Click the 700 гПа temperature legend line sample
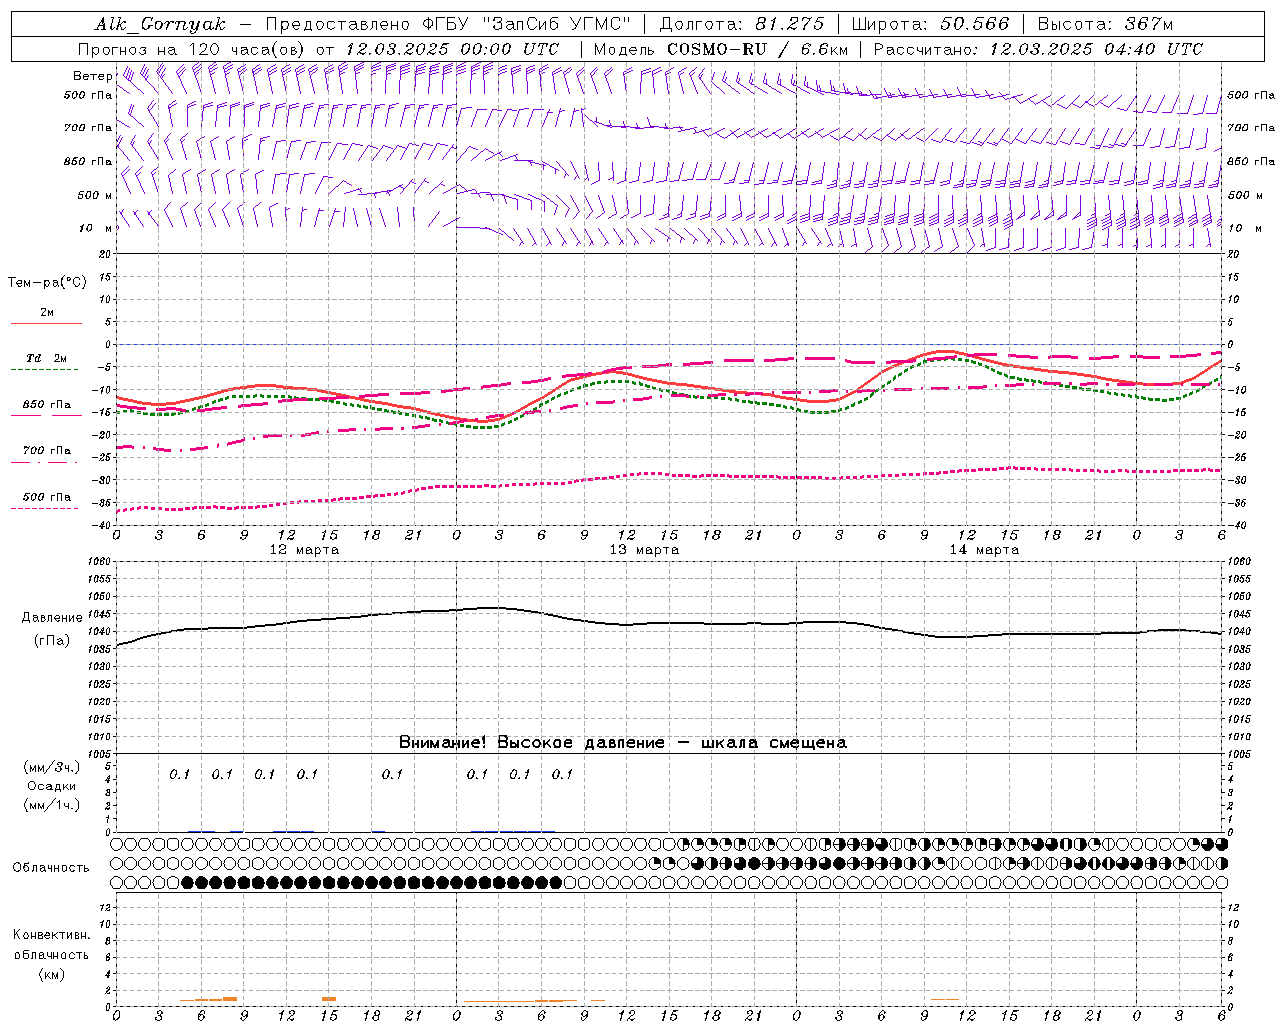 click(45, 462)
